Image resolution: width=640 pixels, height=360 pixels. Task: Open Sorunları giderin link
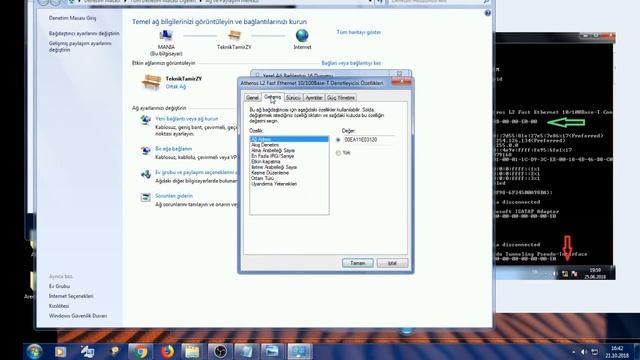173,196
